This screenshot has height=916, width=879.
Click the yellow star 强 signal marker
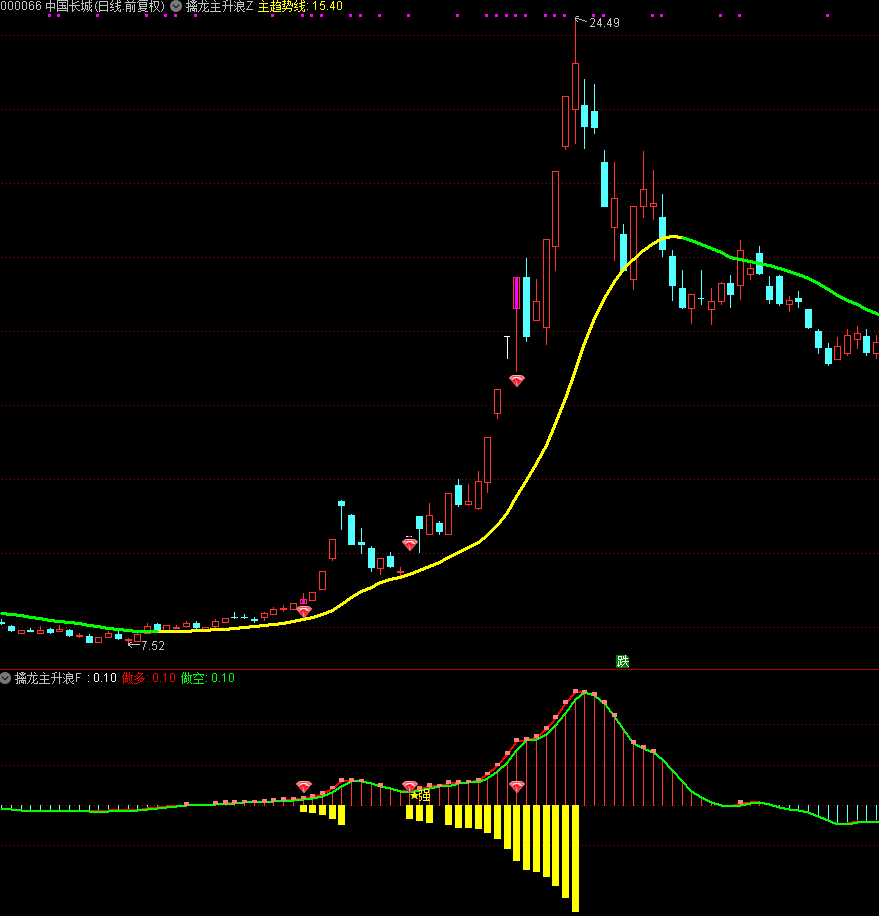[420, 796]
